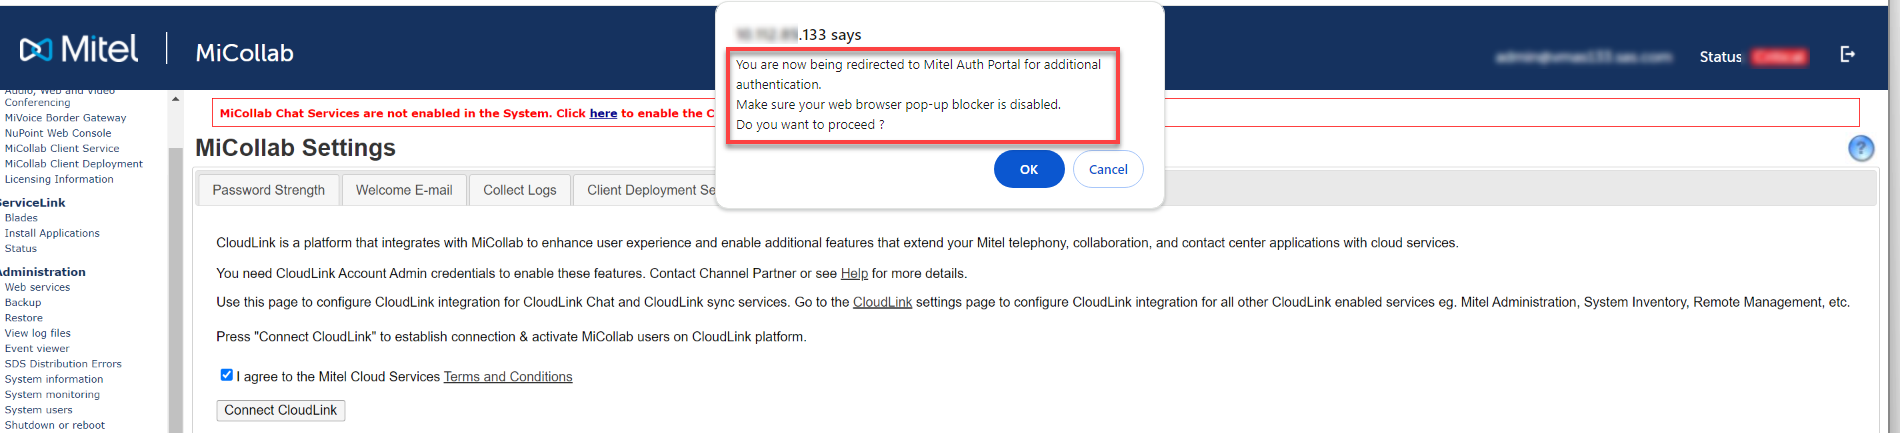Click 'here' link to enable chat
1900x433 pixels.
pyautogui.click(x=603, y=113)
